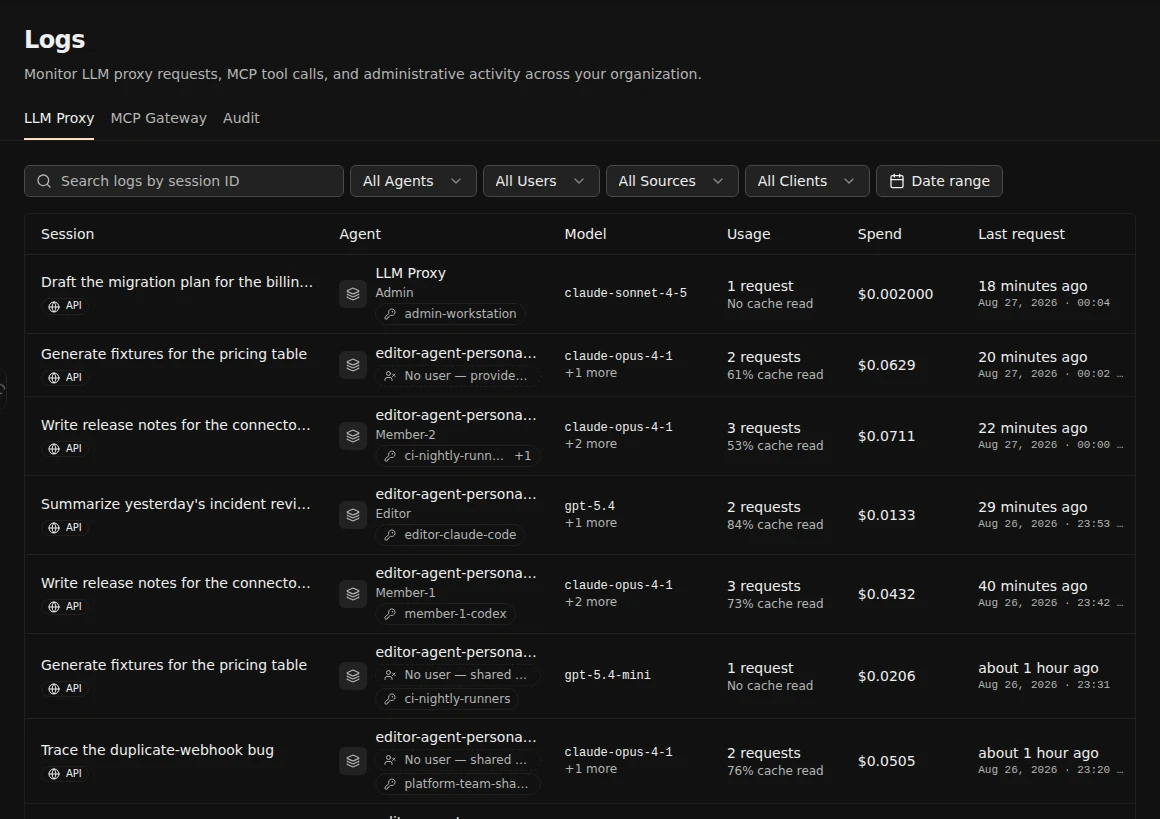Click agent stack icon in gpt-5.4-mini row

coord(353,676)
